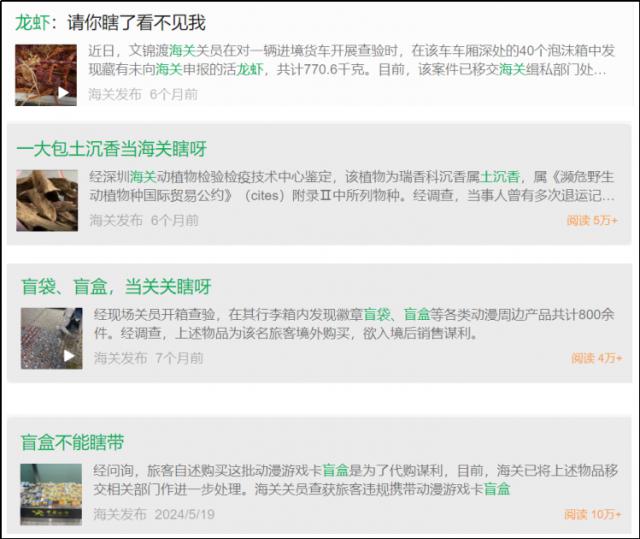Open the 土沉香 wood pieces thumbnail
The height and width of the screenshot is (539, 640).
pos(47,201)
